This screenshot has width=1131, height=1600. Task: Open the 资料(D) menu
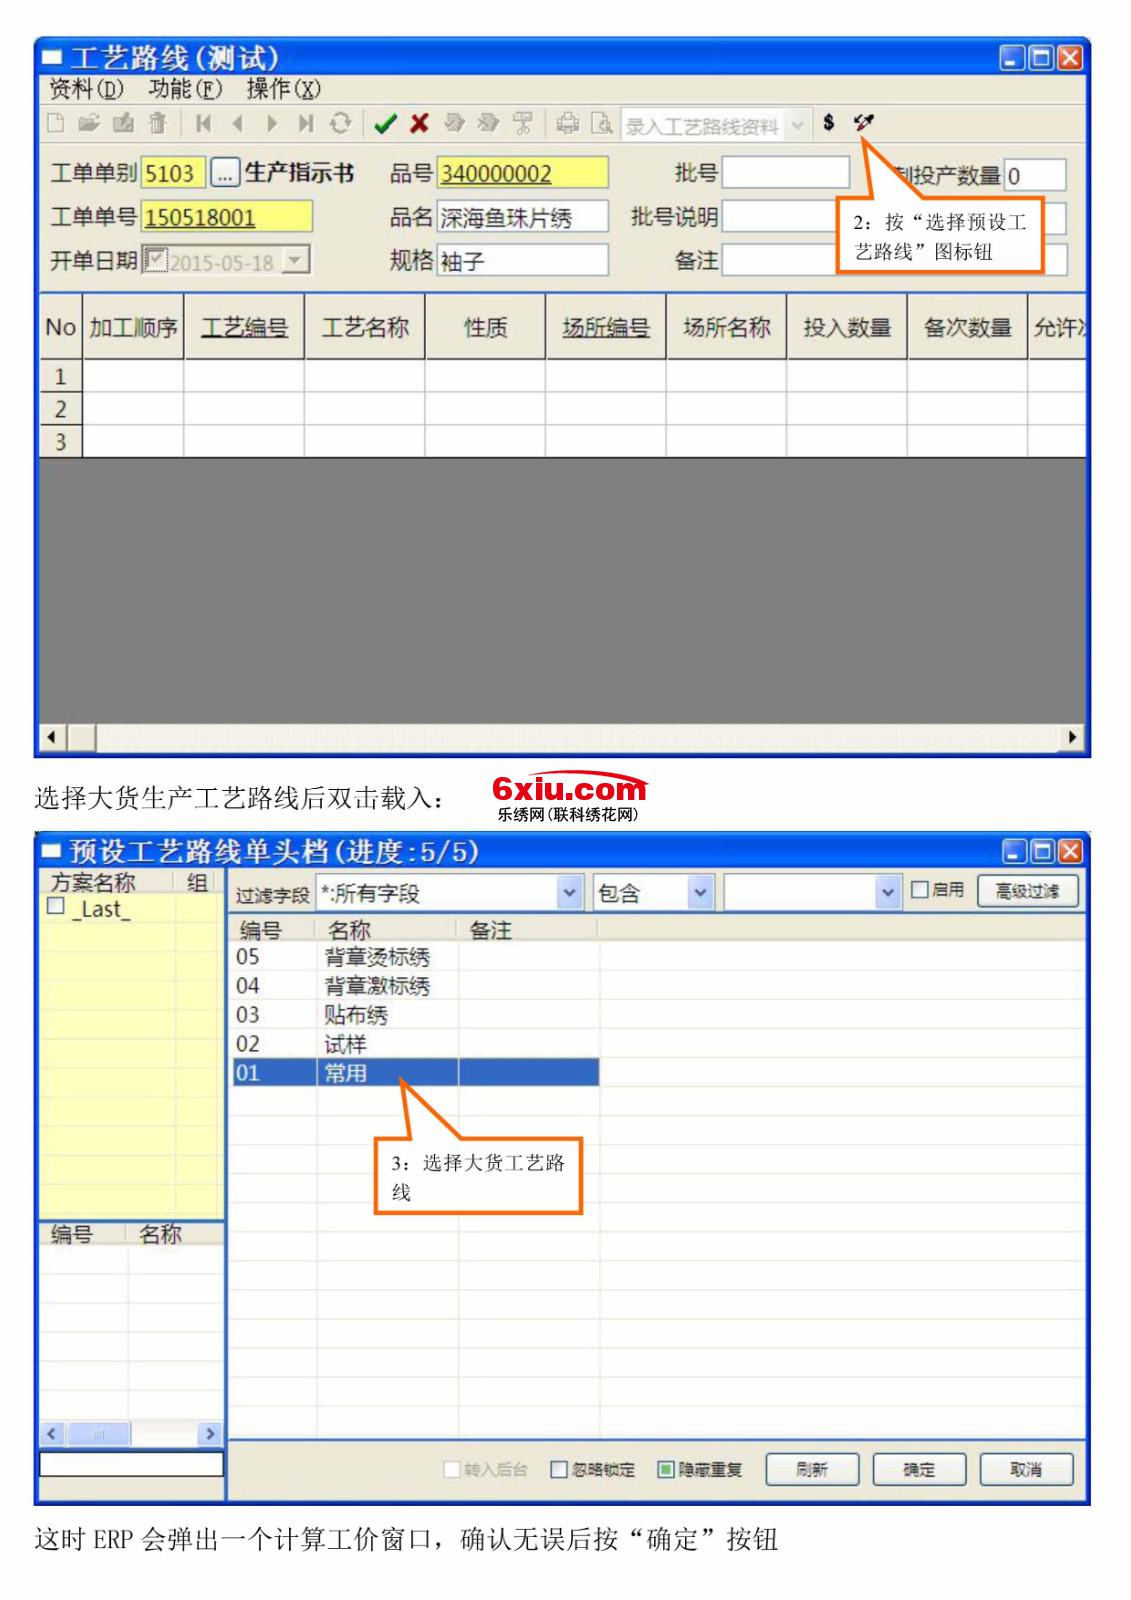(86, 89)
